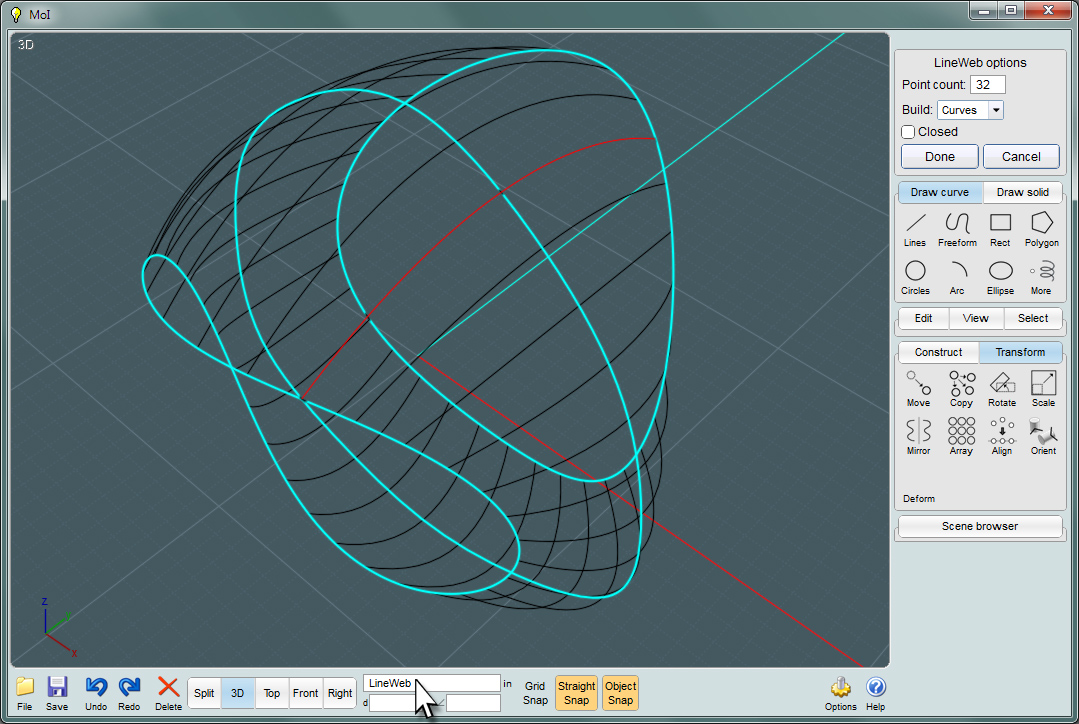Switch to the Right view
The height and width of the screenshot is (724, 1079).
click(340, 693)
